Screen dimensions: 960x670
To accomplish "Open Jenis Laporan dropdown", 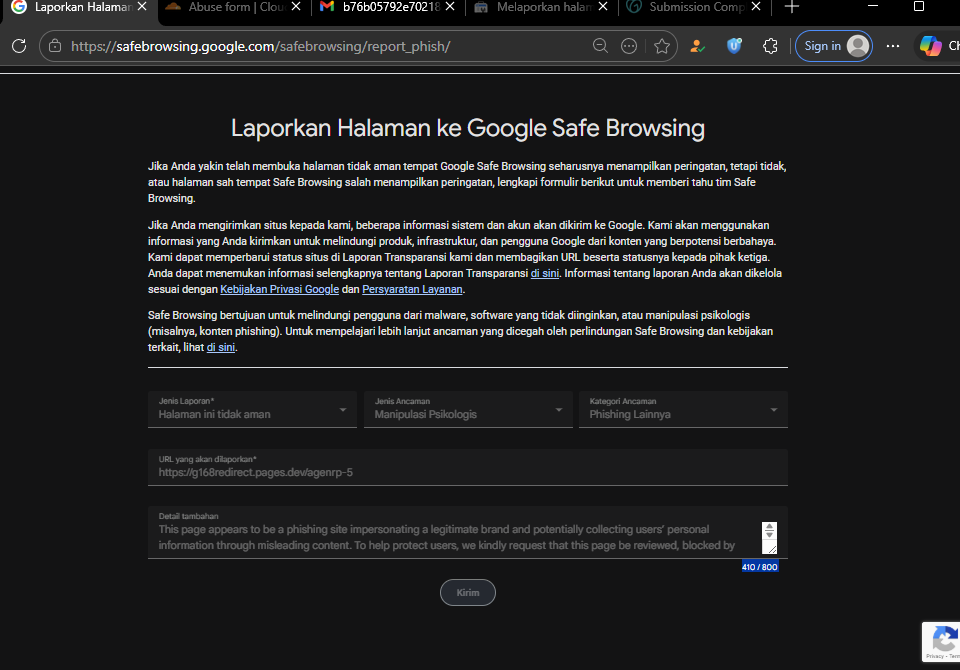I will (x=252, y=409).
